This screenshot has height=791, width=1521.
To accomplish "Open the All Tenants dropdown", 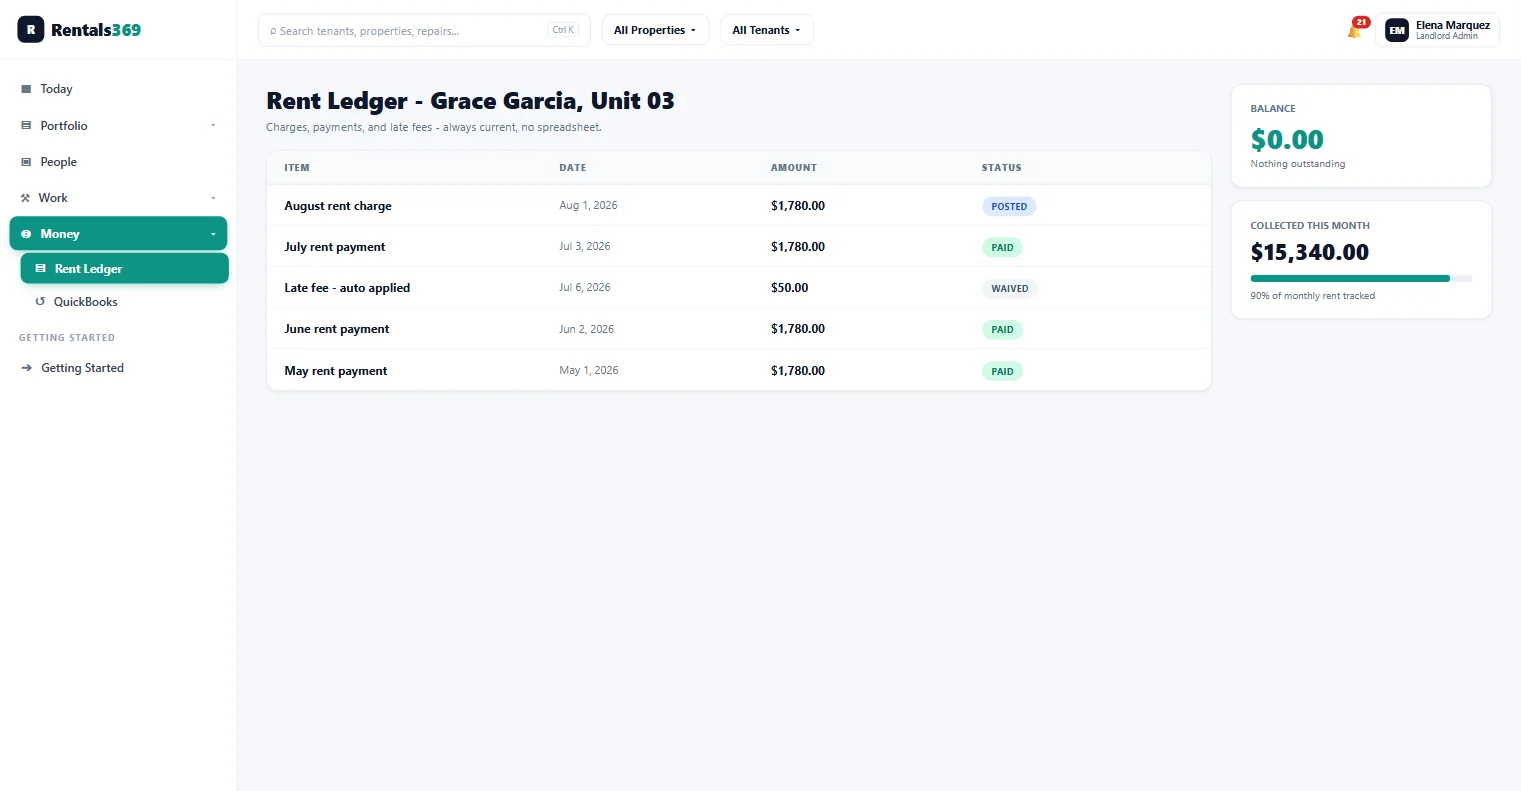I will 767,30.
